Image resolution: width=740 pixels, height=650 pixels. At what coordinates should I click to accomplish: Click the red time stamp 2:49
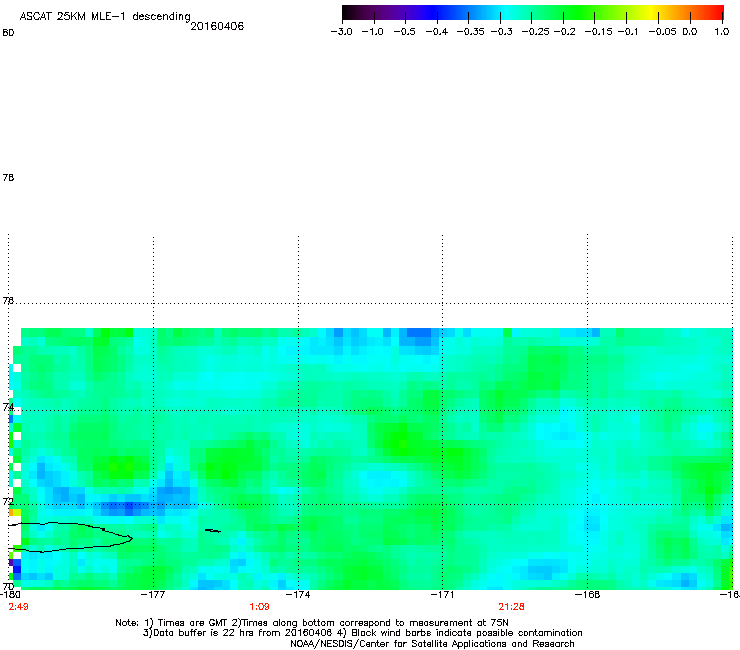coord(18,607)
